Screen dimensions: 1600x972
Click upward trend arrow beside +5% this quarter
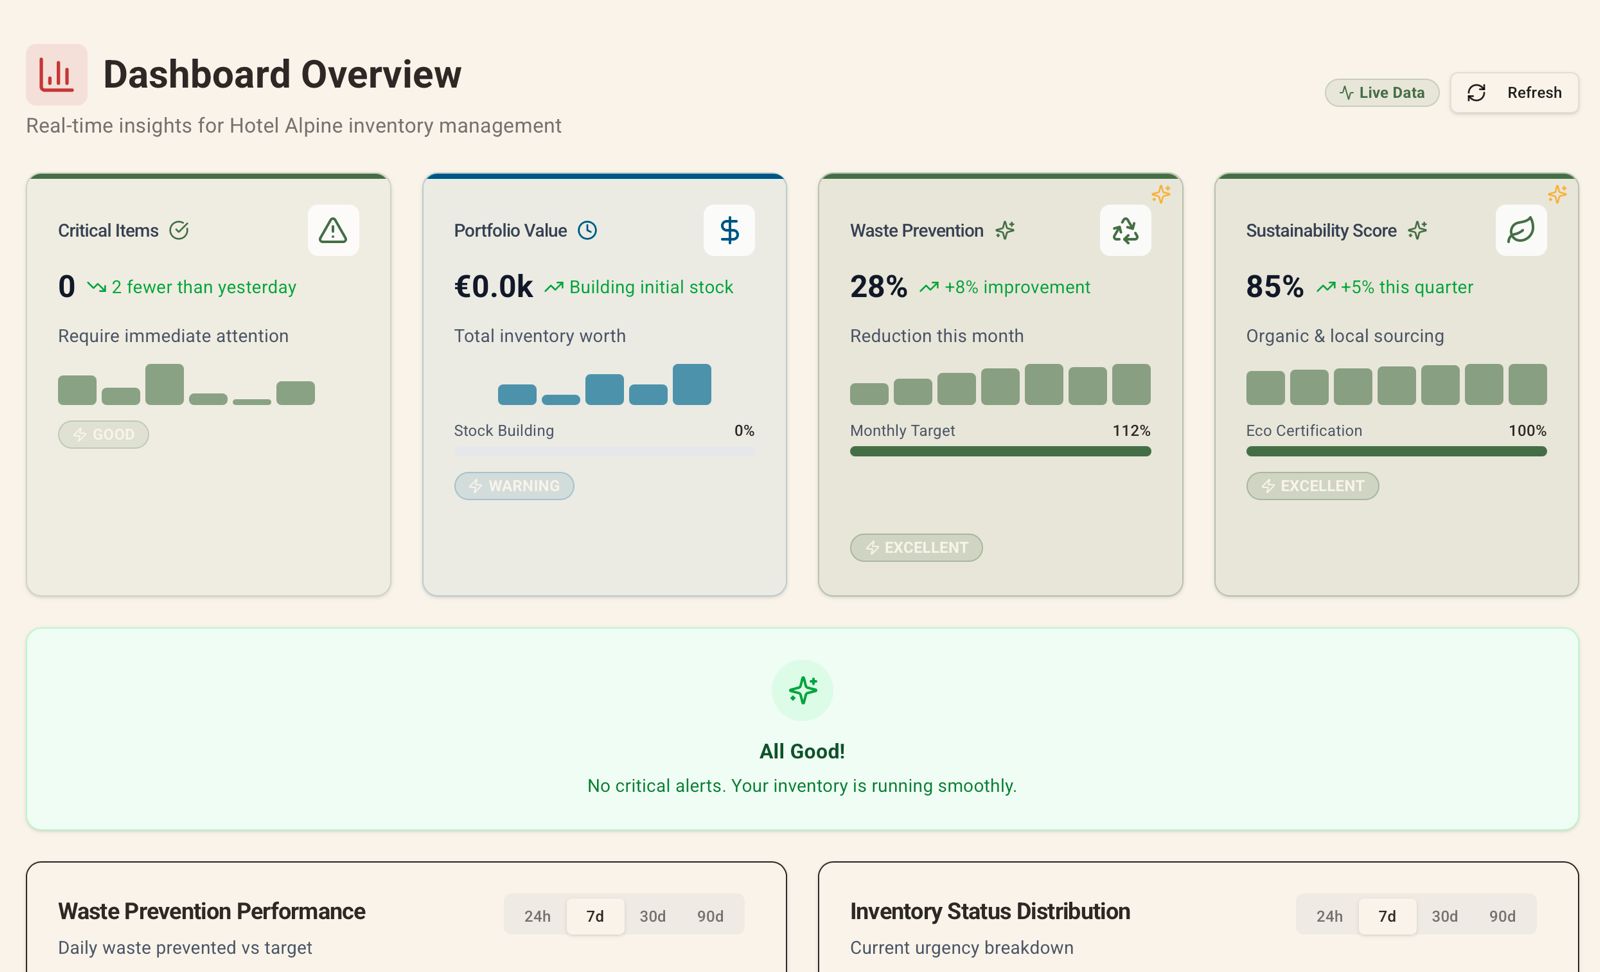[x=1326, y=287]
